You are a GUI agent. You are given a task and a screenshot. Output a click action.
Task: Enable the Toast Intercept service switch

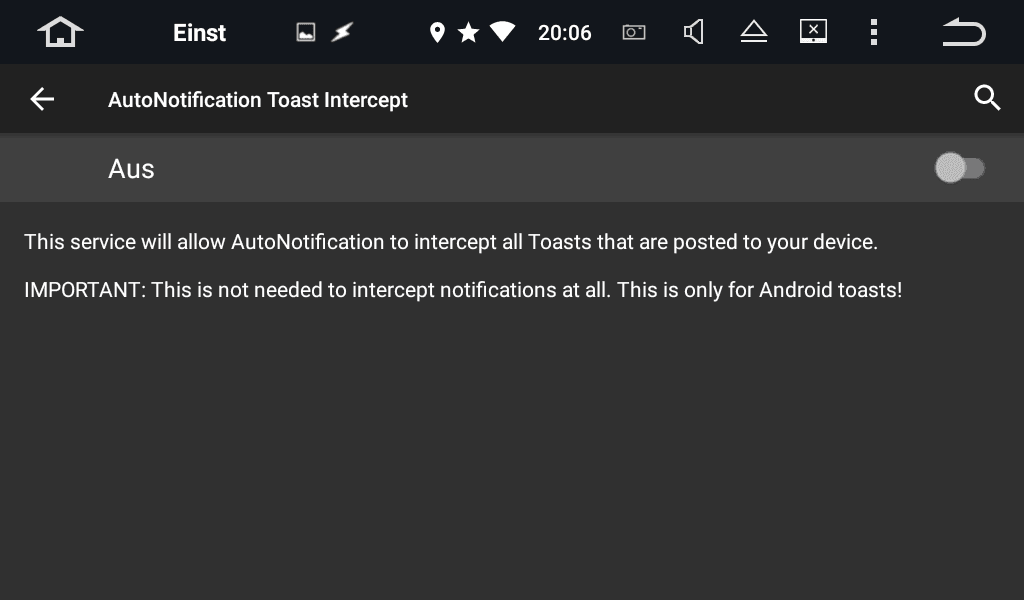point(959,168)
